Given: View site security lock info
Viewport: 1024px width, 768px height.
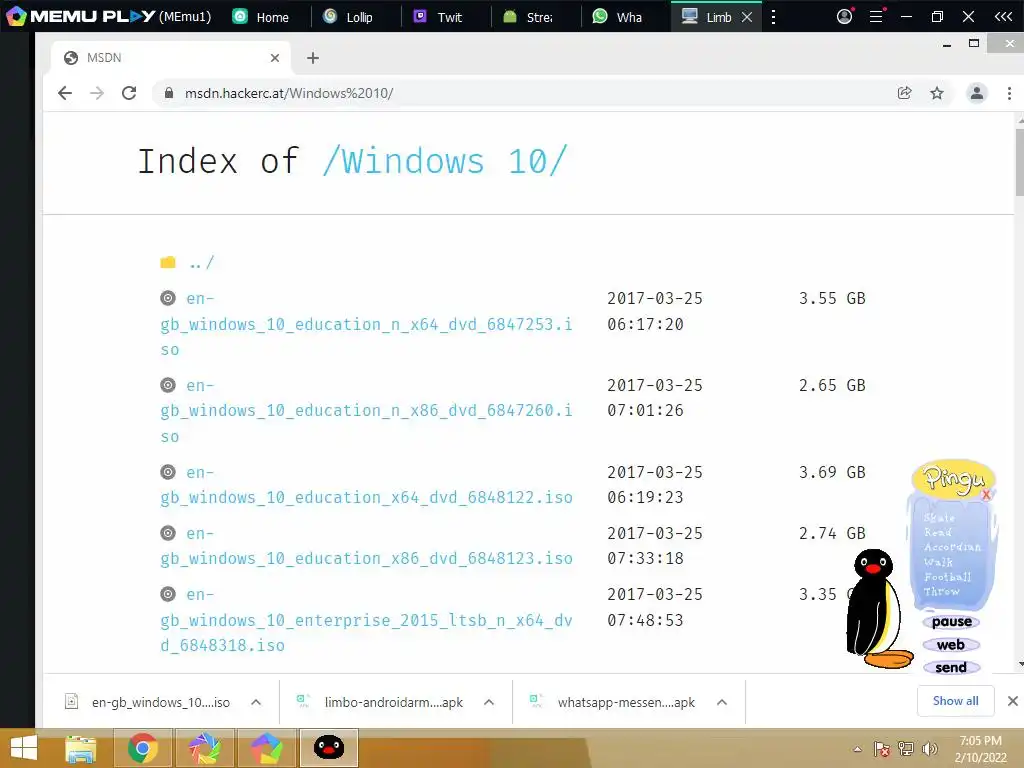Looking at the screenshot, I should click(x=169, y=93).
